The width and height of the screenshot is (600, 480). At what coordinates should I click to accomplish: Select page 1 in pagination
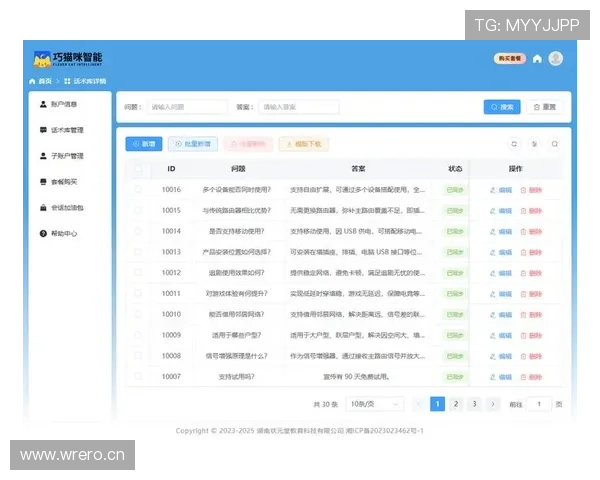(437, 404)
